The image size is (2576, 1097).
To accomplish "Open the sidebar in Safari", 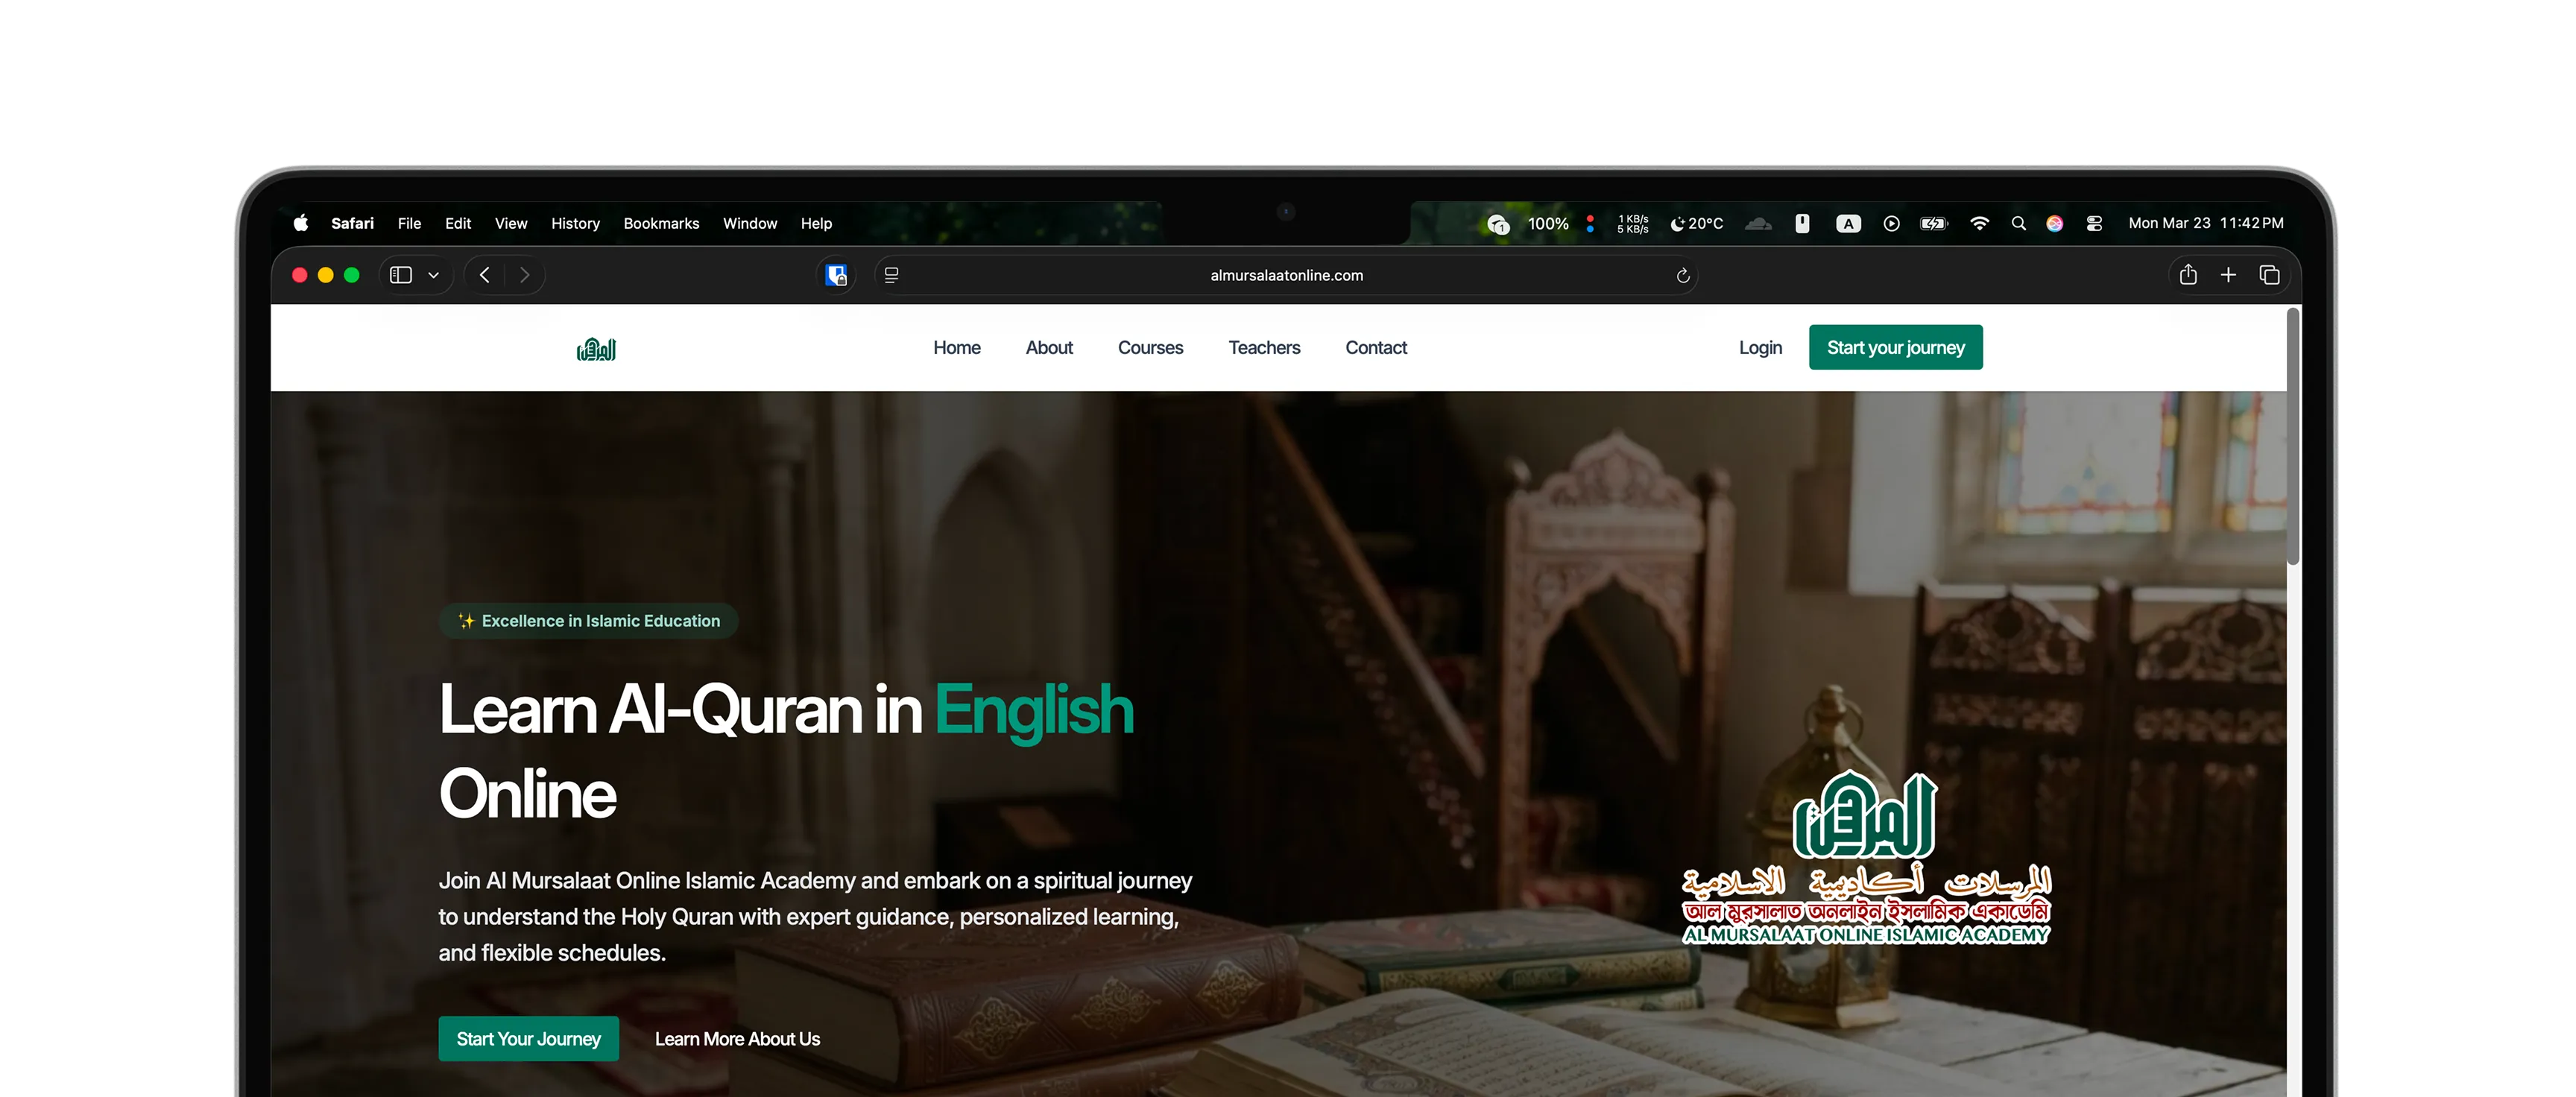I will pyautogui.click(x=400, y=275).
